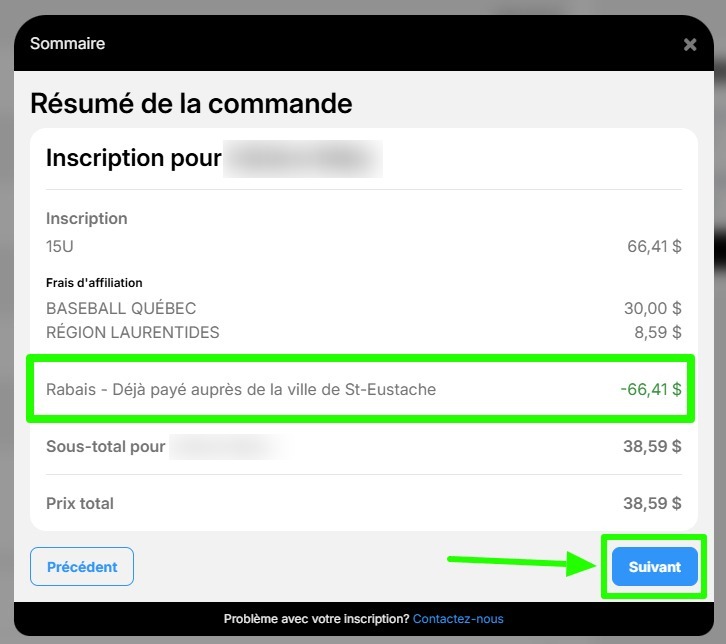Open the Contactez-nous link
The width and height of the screenshot is (726, 644).
tap(458, 619)
